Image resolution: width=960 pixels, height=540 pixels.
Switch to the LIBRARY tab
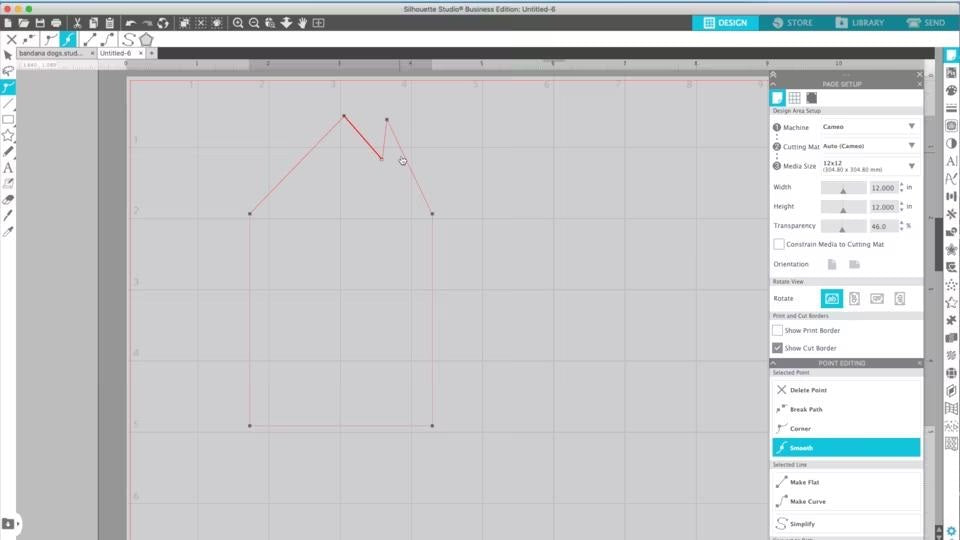pos(860,23)
